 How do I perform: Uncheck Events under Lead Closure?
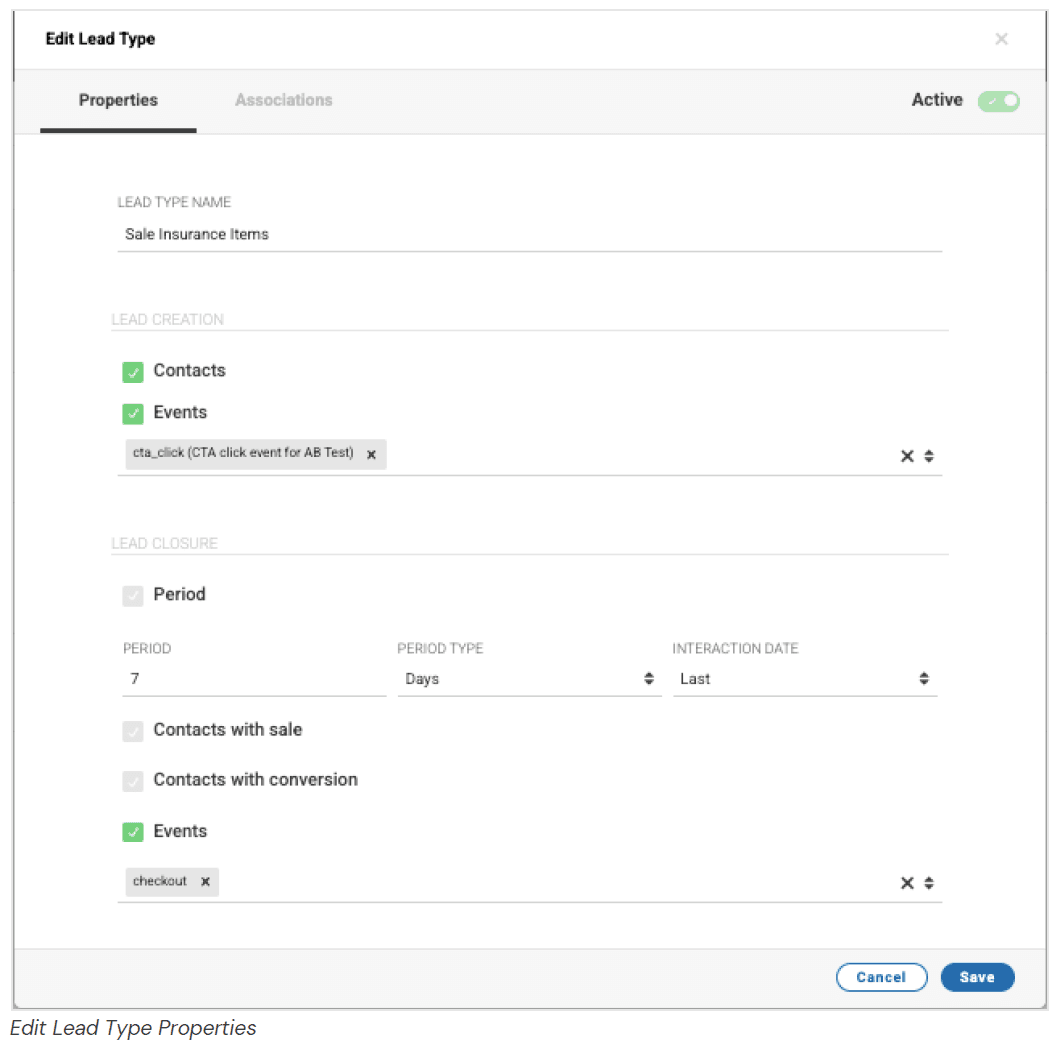click(x=133, y=832)
